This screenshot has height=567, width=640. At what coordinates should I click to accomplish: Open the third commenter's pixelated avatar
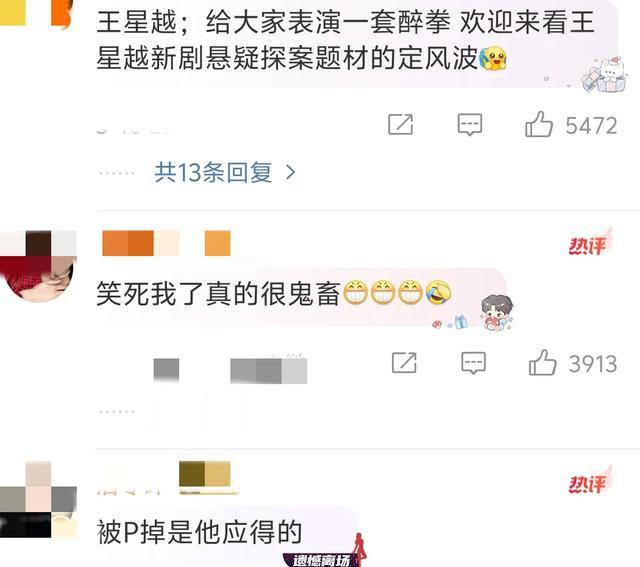(38, 499)
